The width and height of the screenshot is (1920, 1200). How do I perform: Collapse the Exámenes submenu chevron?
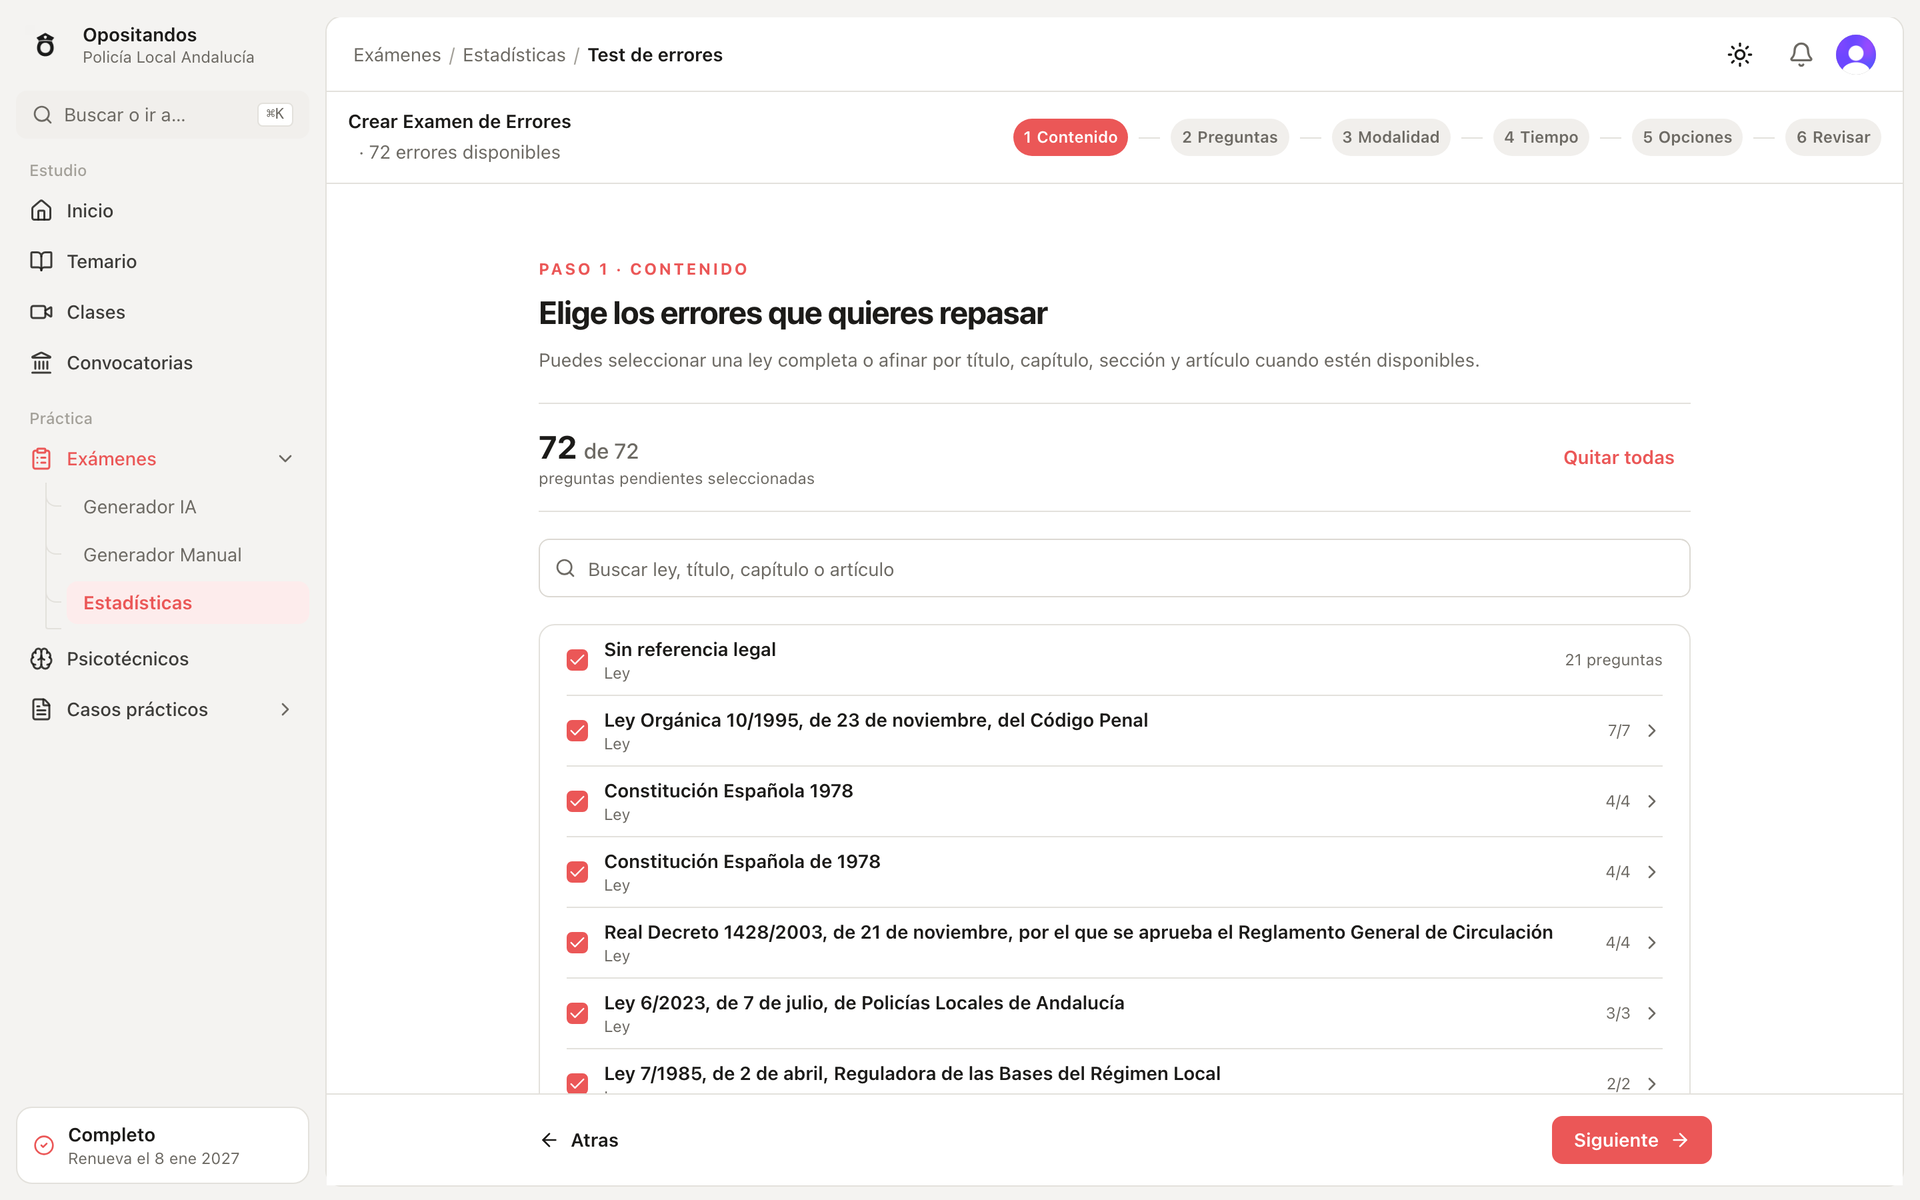pyautogui.click(x=285, y=459)
